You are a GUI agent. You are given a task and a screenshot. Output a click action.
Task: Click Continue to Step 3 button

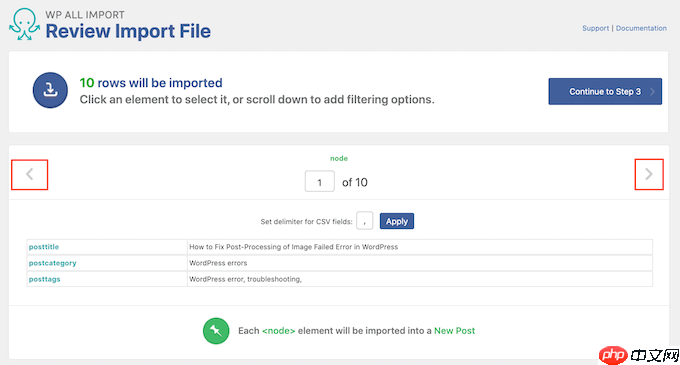[605, 91]
